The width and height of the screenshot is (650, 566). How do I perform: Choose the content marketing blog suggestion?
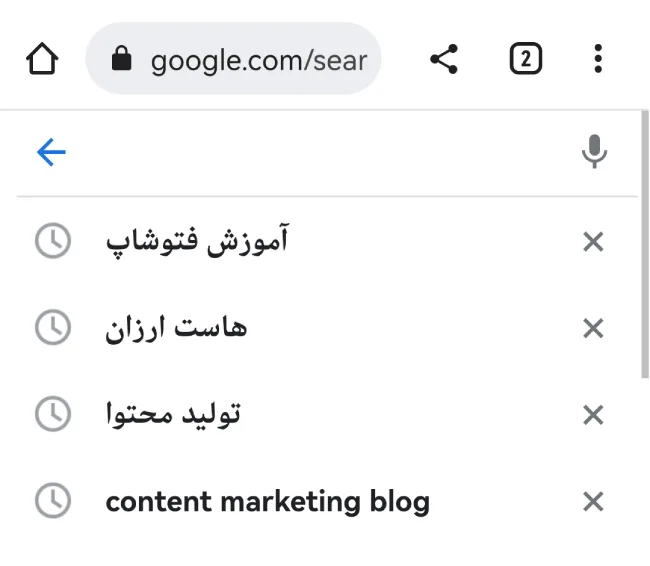pos(268,501)
